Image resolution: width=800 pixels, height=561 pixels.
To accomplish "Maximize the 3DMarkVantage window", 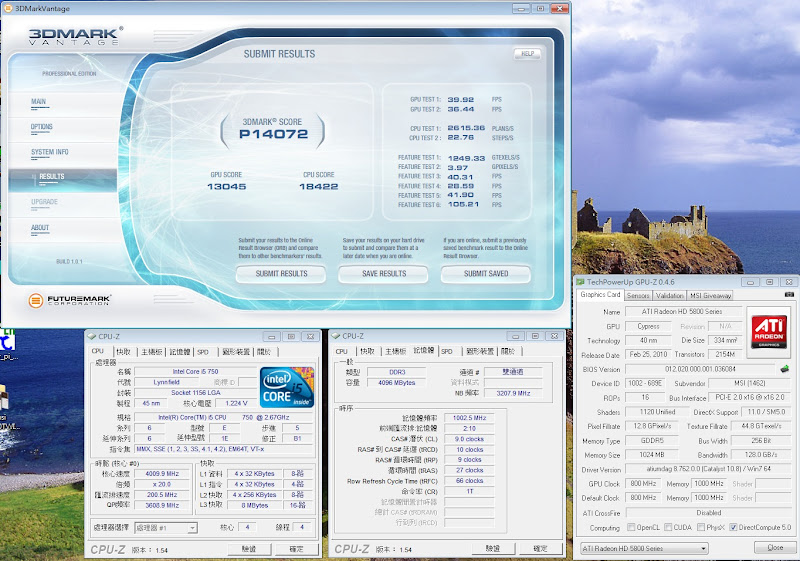I will [540, 8].
